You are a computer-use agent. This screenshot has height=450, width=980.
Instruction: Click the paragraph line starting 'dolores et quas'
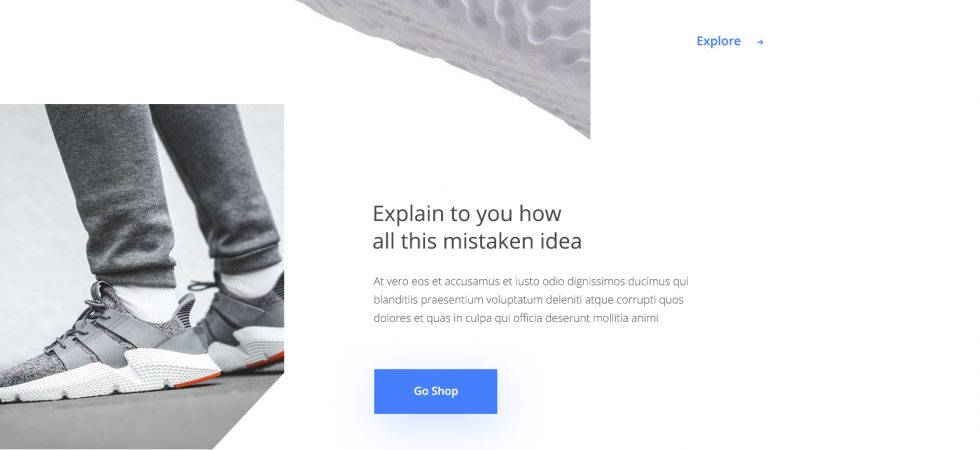(516, 318)
